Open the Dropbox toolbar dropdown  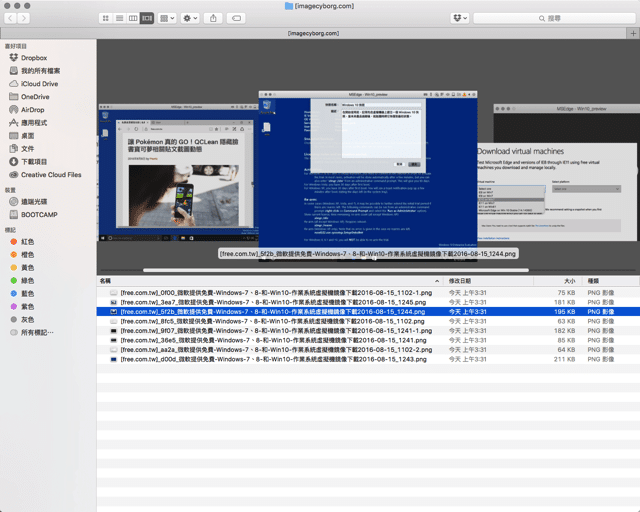coord(459,18)
